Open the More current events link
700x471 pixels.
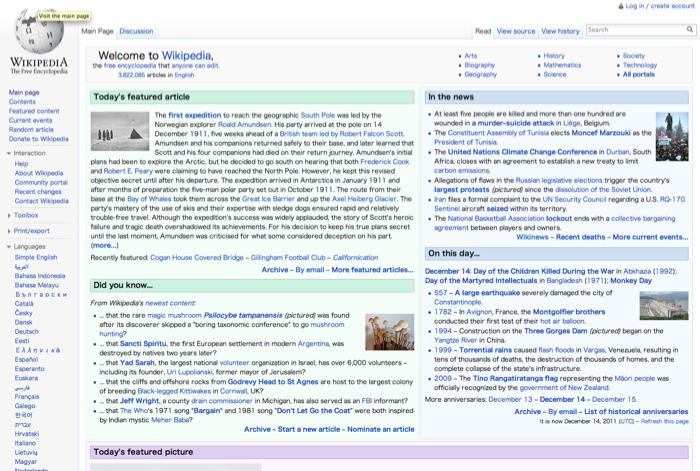coord(650,237)
